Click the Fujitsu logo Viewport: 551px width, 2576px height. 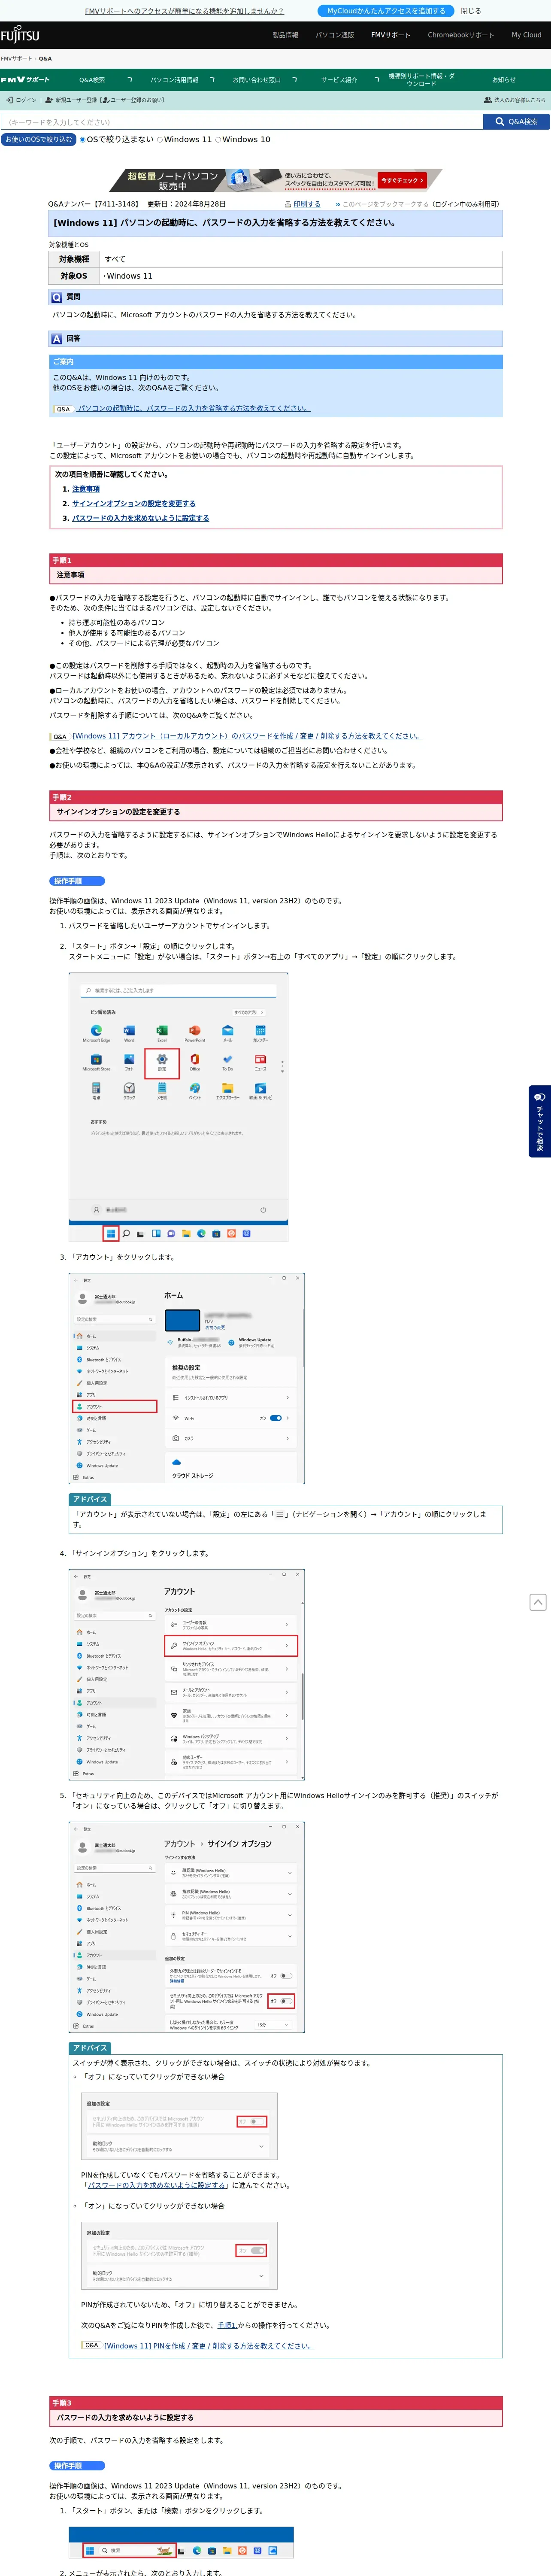pyautogui.click(x=20, y=35)
